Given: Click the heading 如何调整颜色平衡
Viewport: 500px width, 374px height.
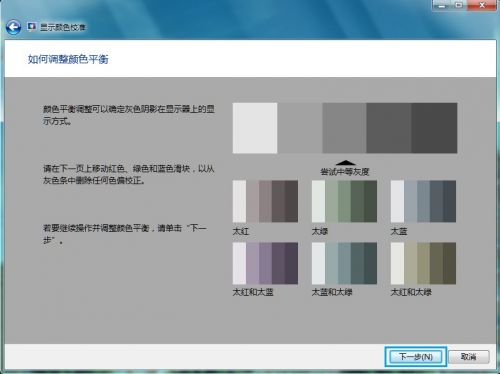Looking at the screenshot, I should (x=68, y=59).
